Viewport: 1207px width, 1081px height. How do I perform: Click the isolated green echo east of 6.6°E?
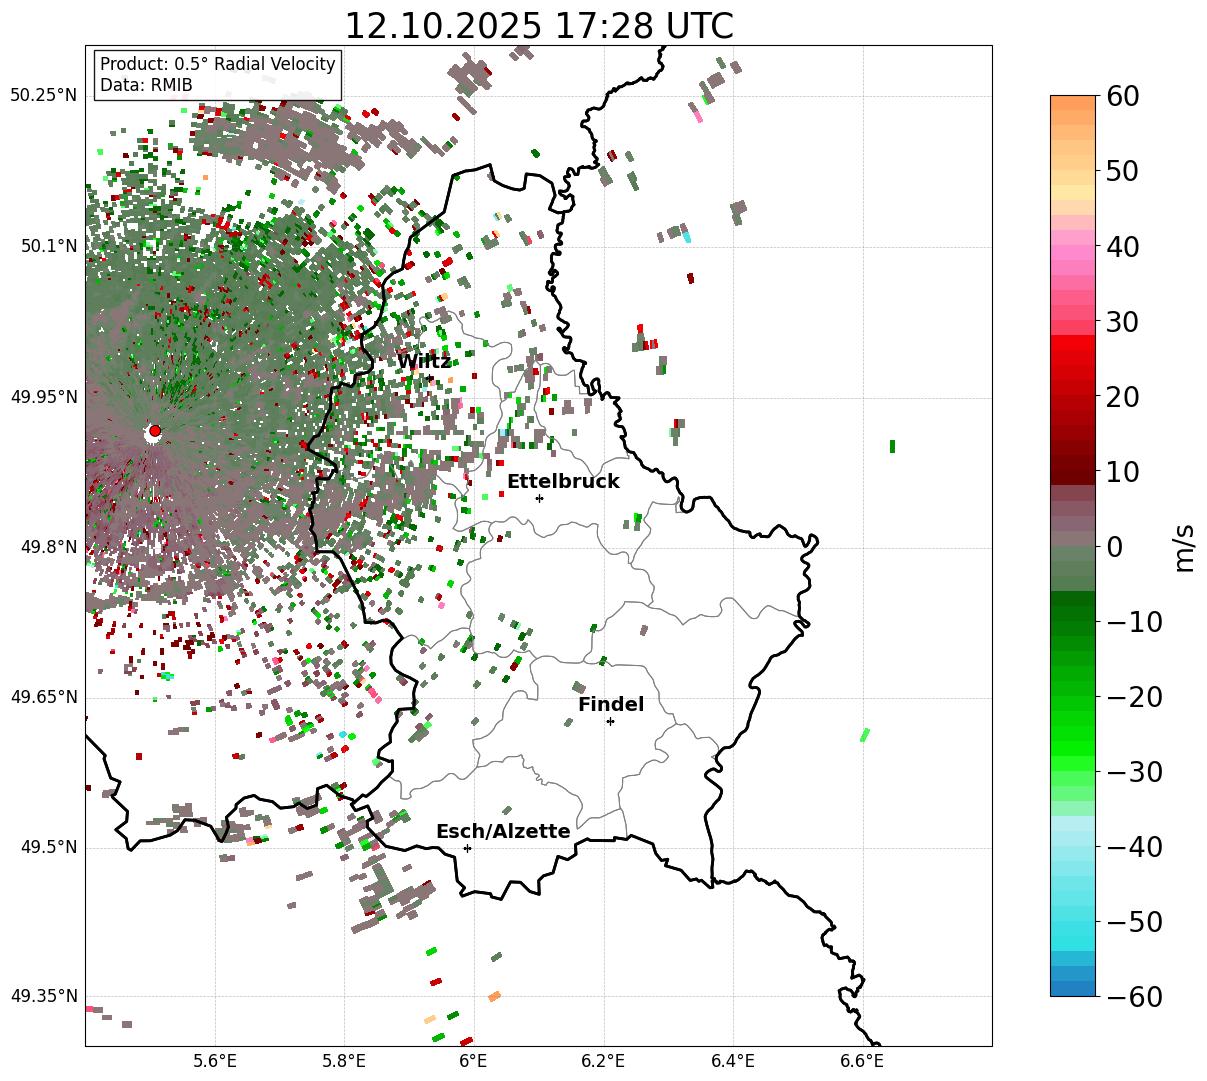click(892, 446)
